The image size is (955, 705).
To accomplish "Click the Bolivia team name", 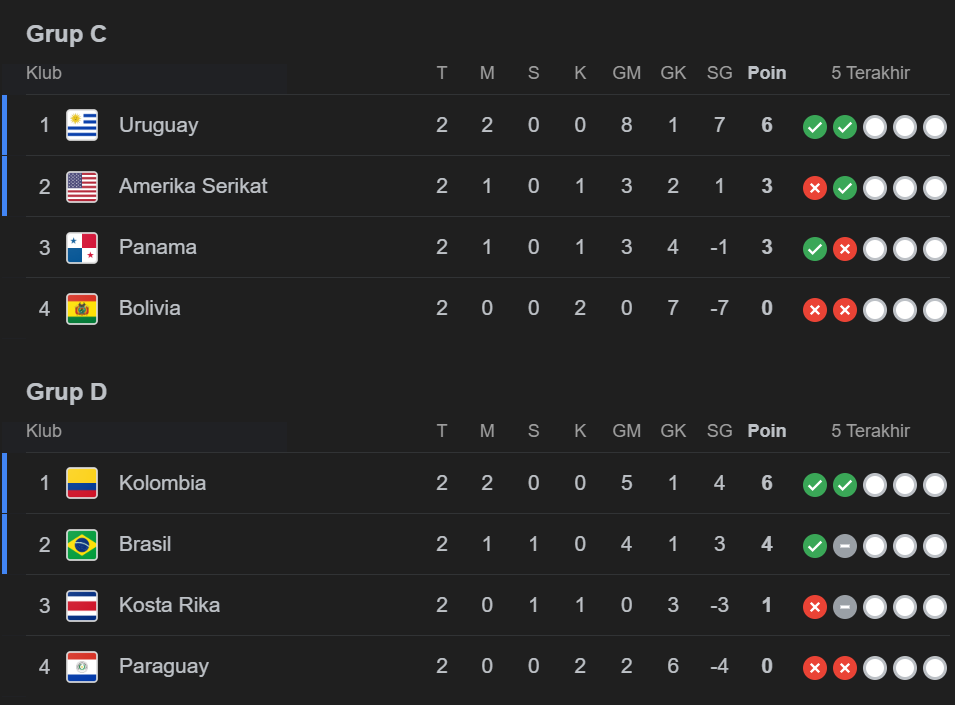I will pyautogui.click(x=149, y=308).
